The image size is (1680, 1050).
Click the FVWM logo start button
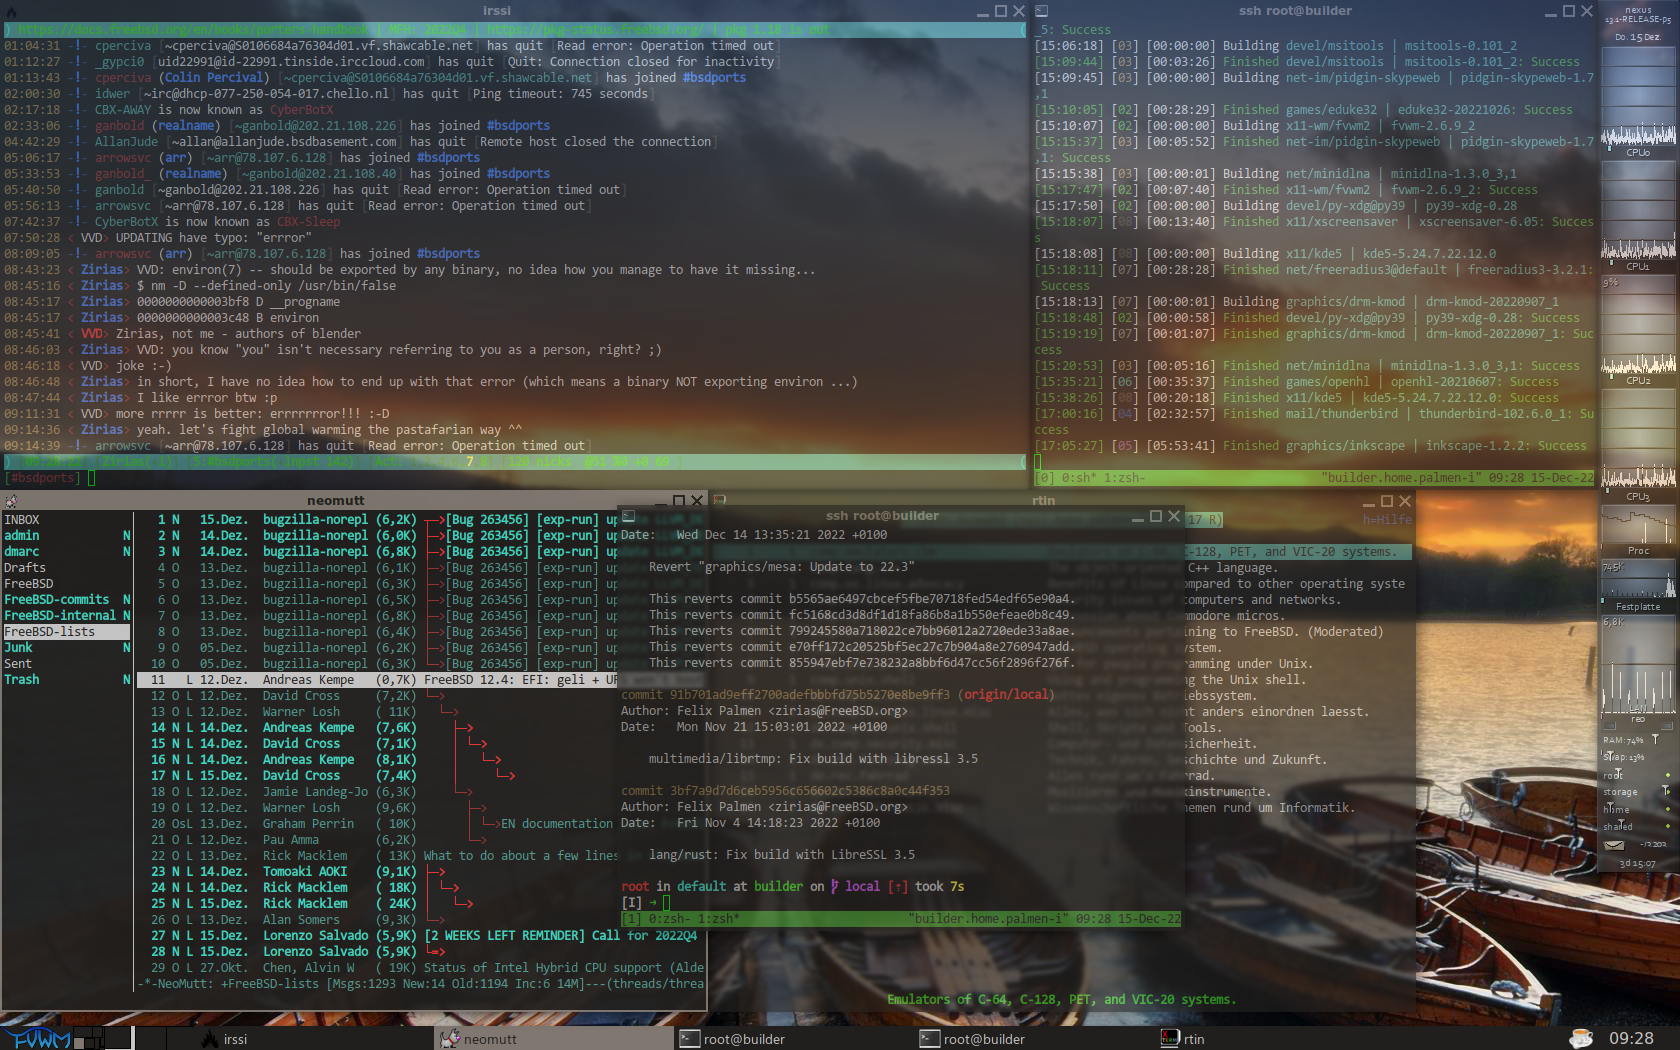[x=36, y=1039]
